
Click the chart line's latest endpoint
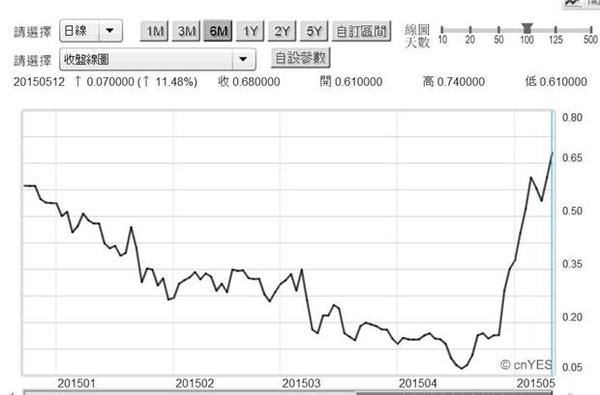tap(552, 153)
